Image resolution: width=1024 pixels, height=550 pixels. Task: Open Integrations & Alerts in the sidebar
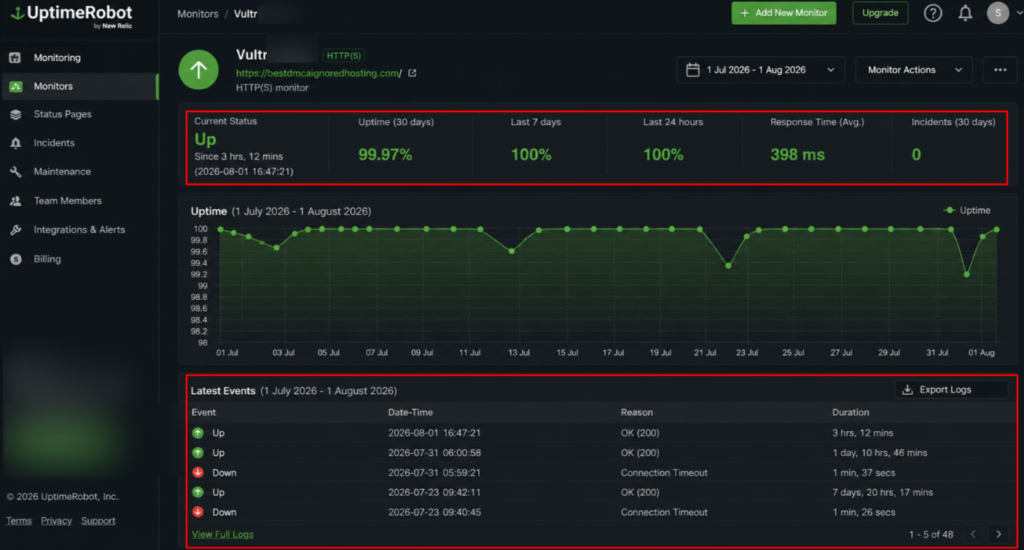coord(79,230)
